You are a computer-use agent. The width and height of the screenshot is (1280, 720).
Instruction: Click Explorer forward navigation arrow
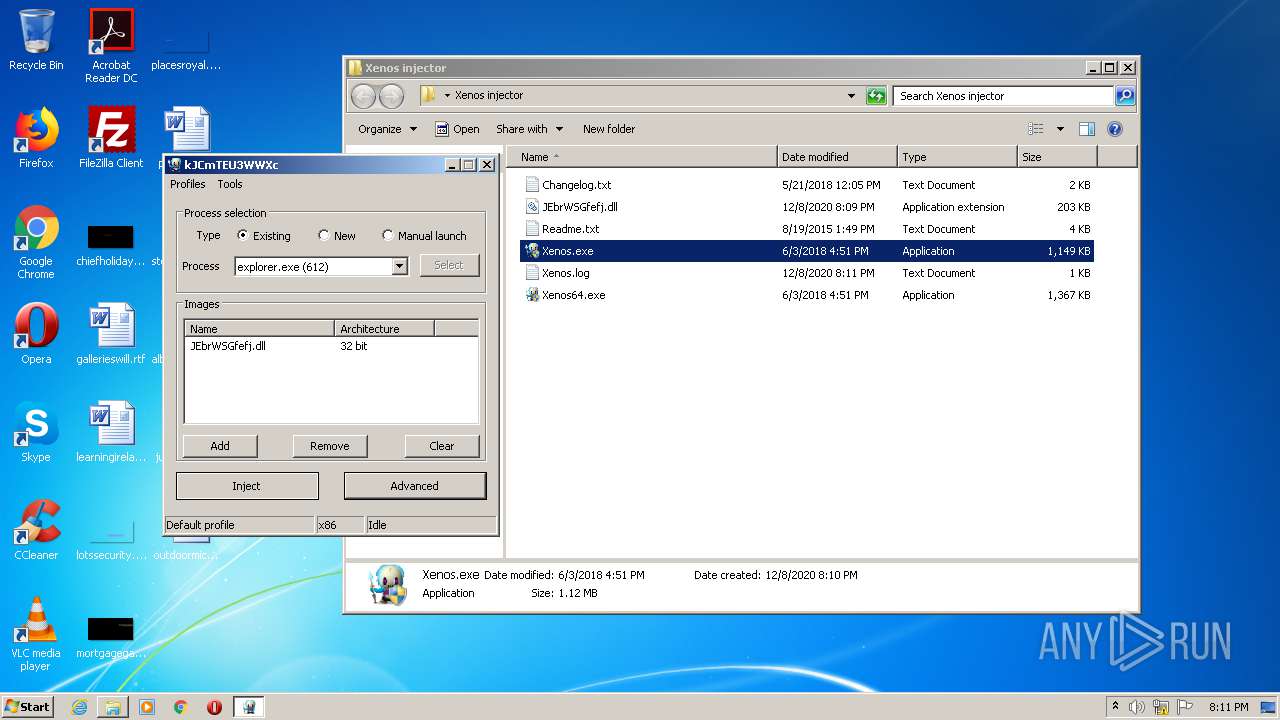tap(392, 96)
